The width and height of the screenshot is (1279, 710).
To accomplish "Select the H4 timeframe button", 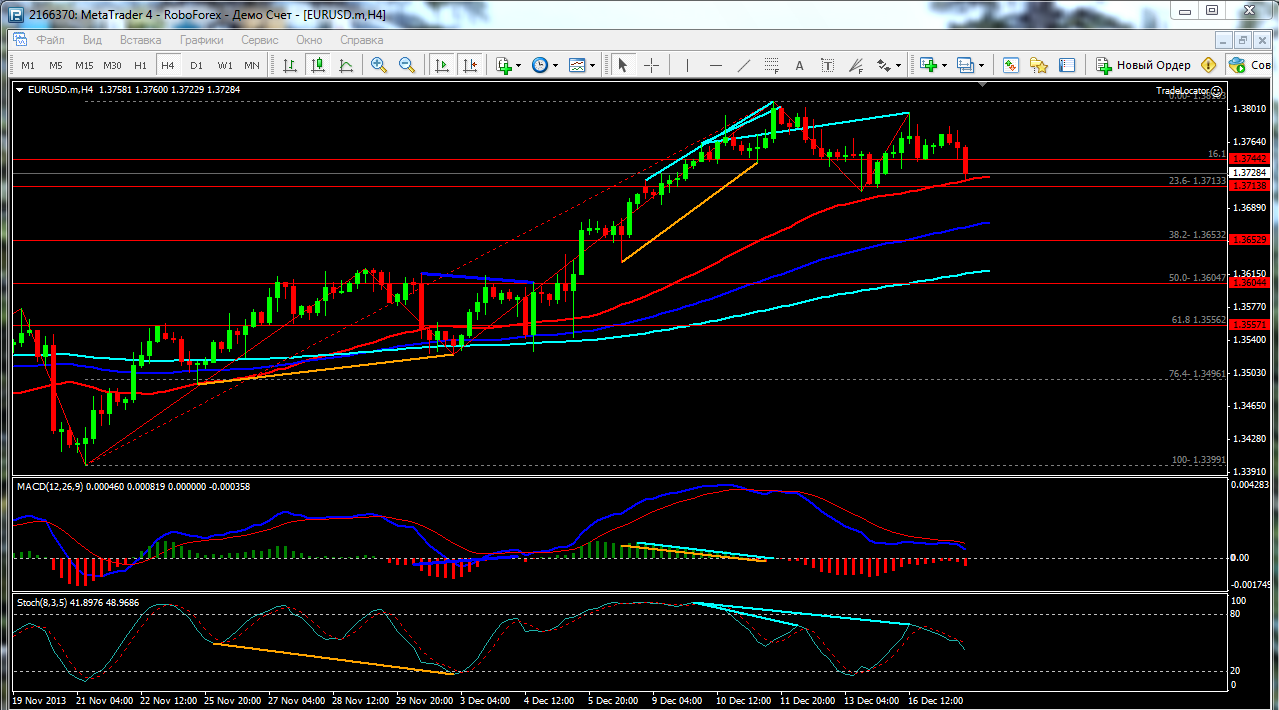I will 168,65.
